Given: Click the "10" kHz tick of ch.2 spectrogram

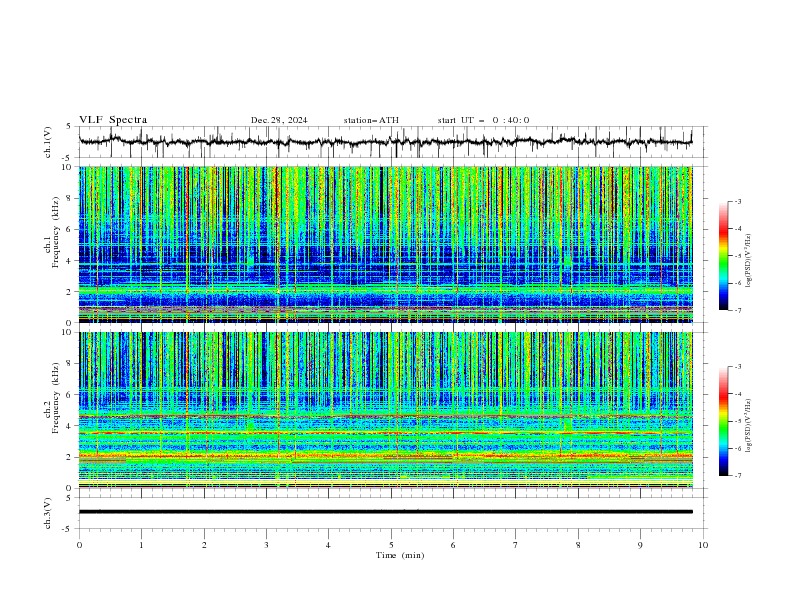Looking at the screenshot, I should click(x=68, y=332).
